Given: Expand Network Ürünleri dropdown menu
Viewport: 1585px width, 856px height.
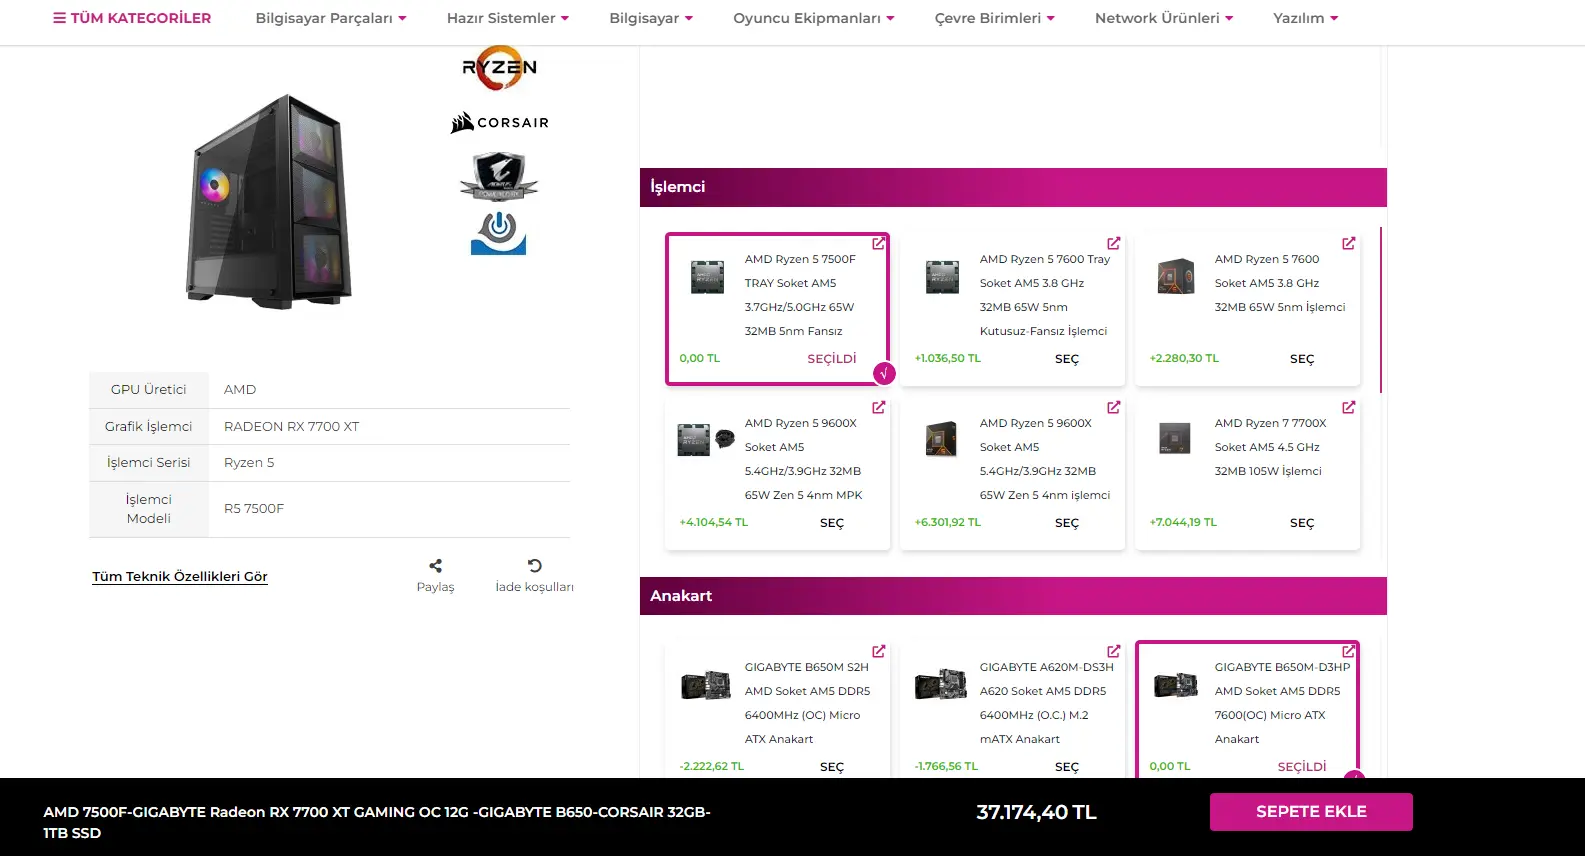Looking at the screenshot, I should pos(1164,18).
